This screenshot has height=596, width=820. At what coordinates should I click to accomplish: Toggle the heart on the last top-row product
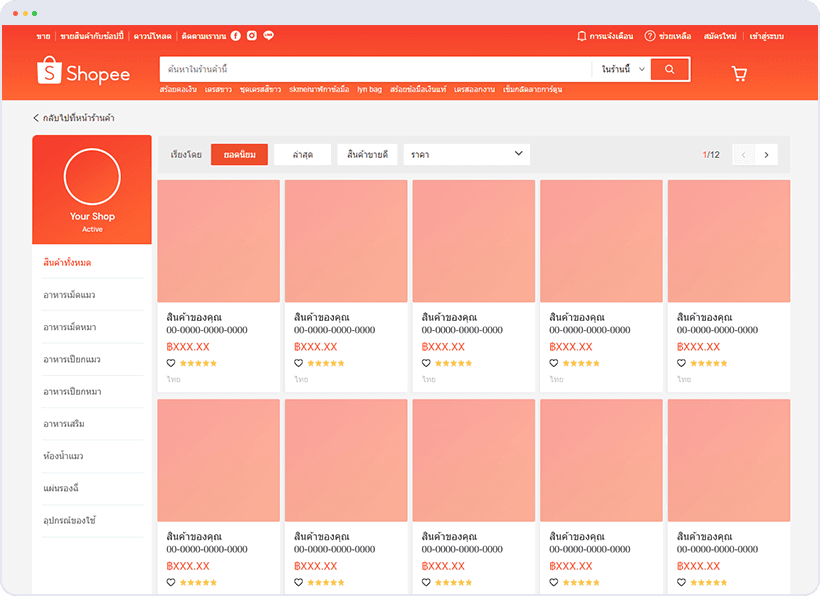point(679,363)
